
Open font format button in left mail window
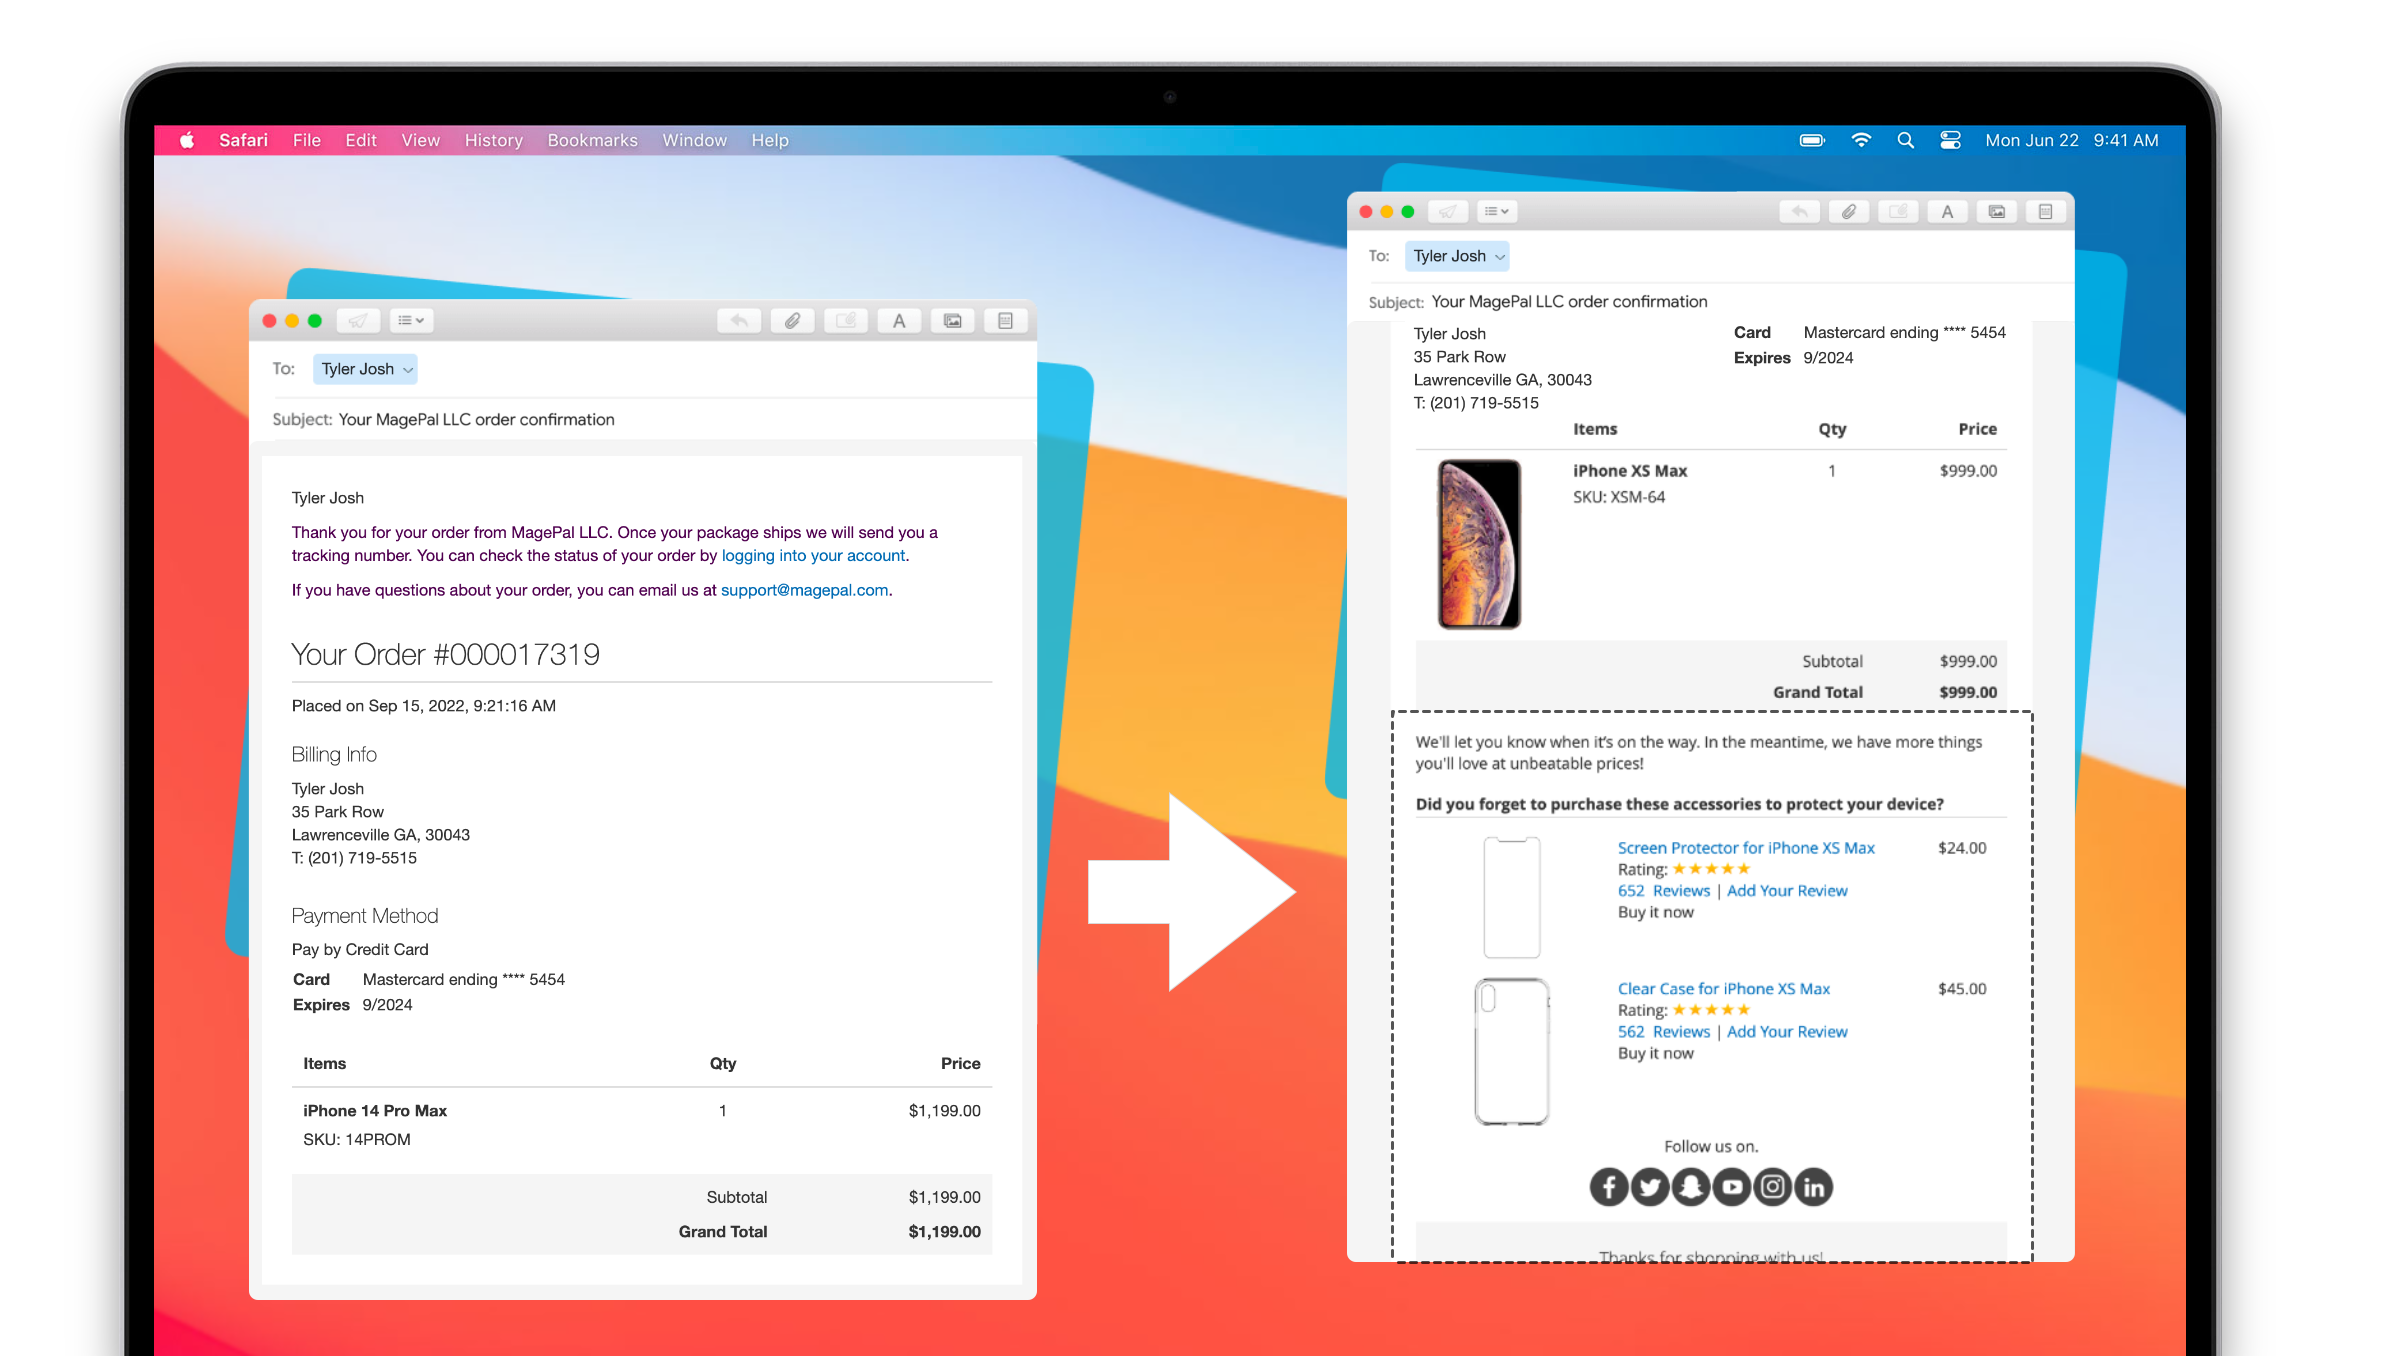[x=899, y=320]
